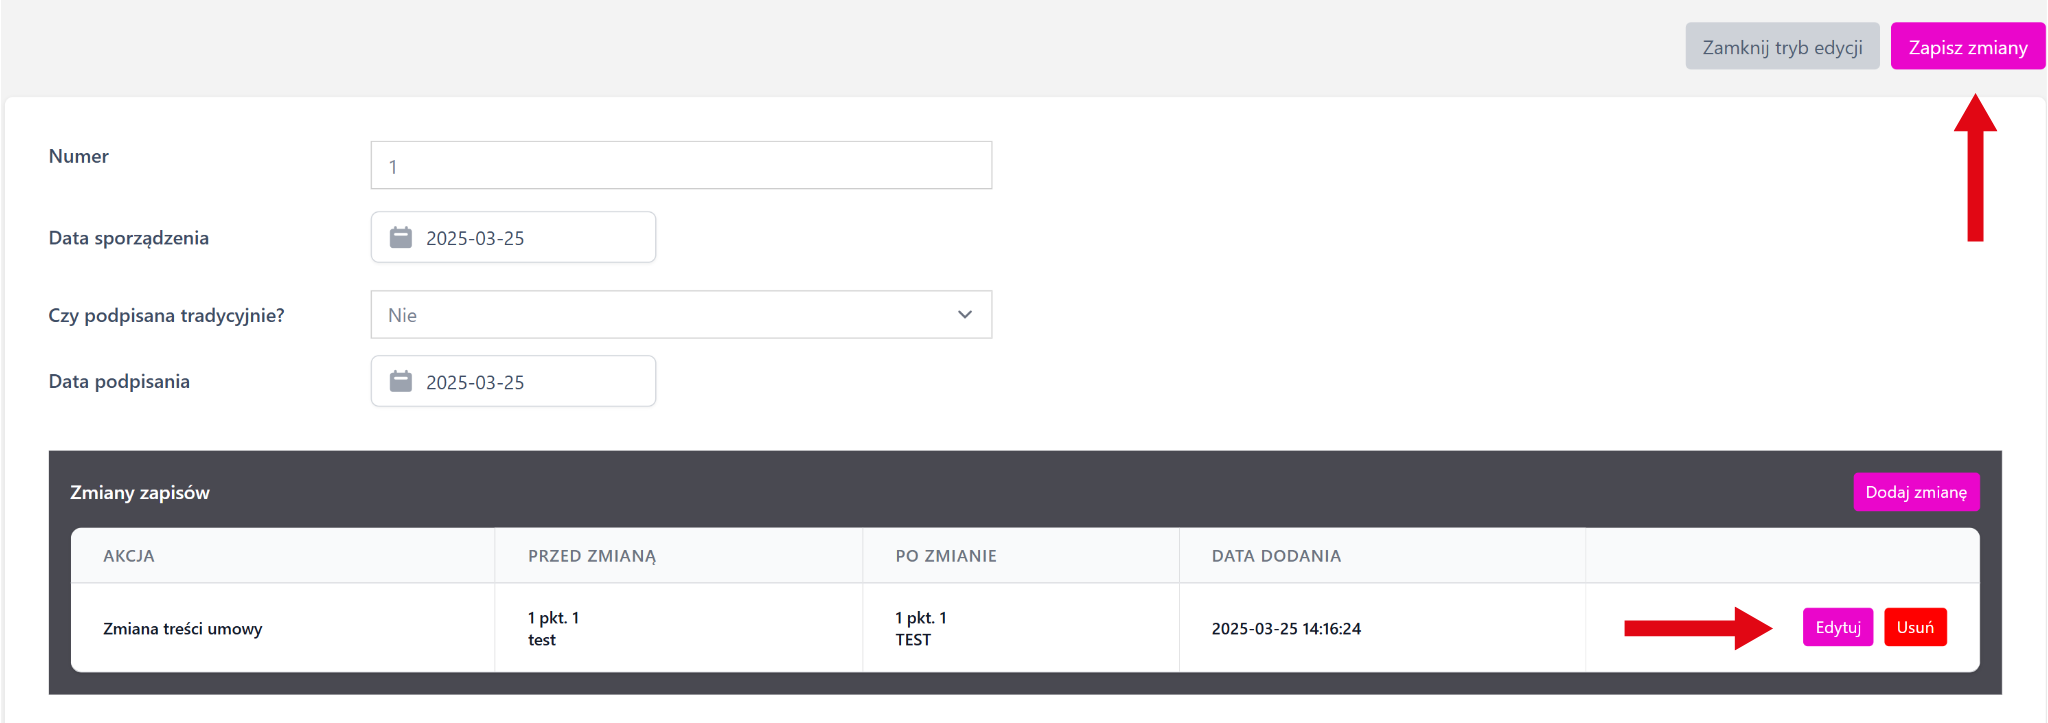The height and width of the screenshot is (723, 2048).
Task: Delete the change row with Usuń
Action: click(1915, 628)
